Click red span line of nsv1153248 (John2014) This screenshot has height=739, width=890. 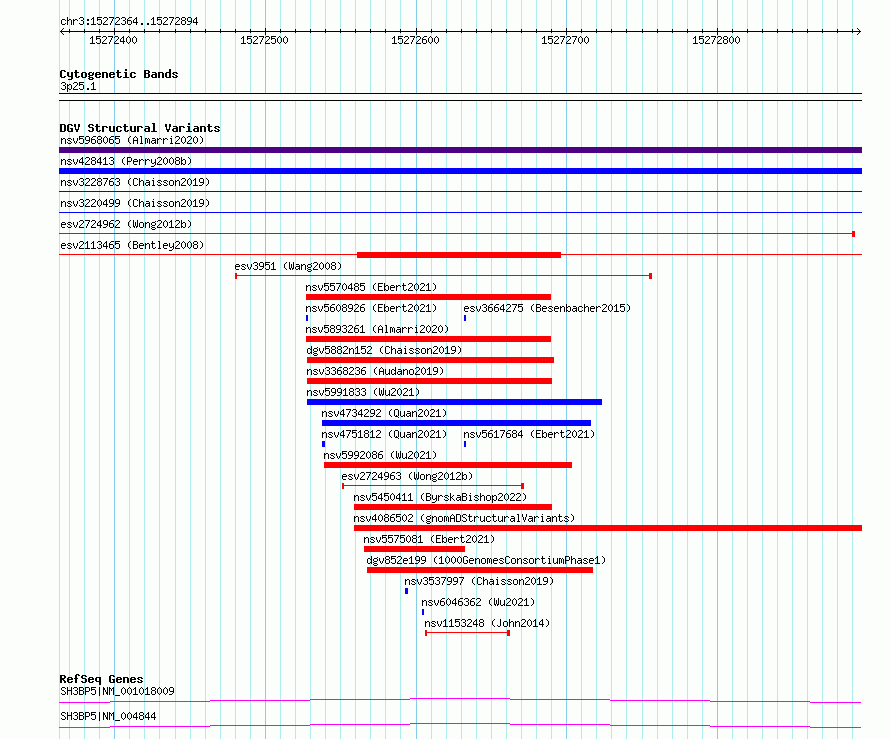[x=467, y=633]
